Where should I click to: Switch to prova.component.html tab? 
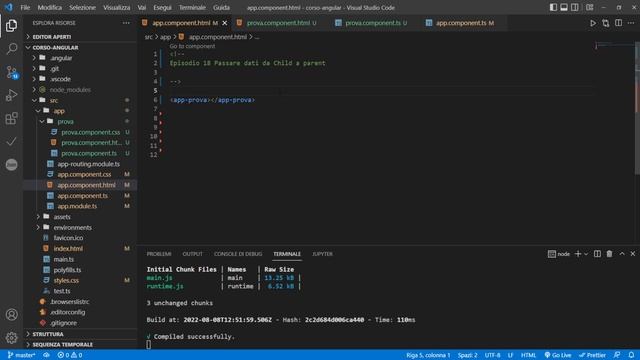click(278, 23)
